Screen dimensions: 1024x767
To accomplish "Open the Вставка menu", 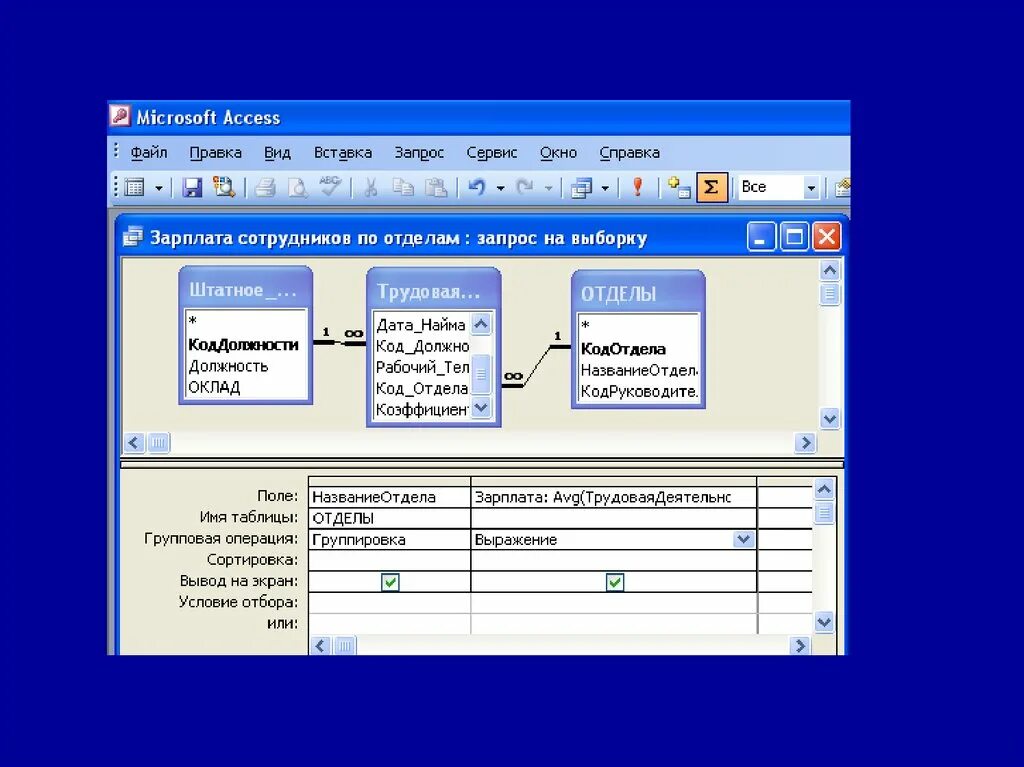I will (x=343, y=153).
